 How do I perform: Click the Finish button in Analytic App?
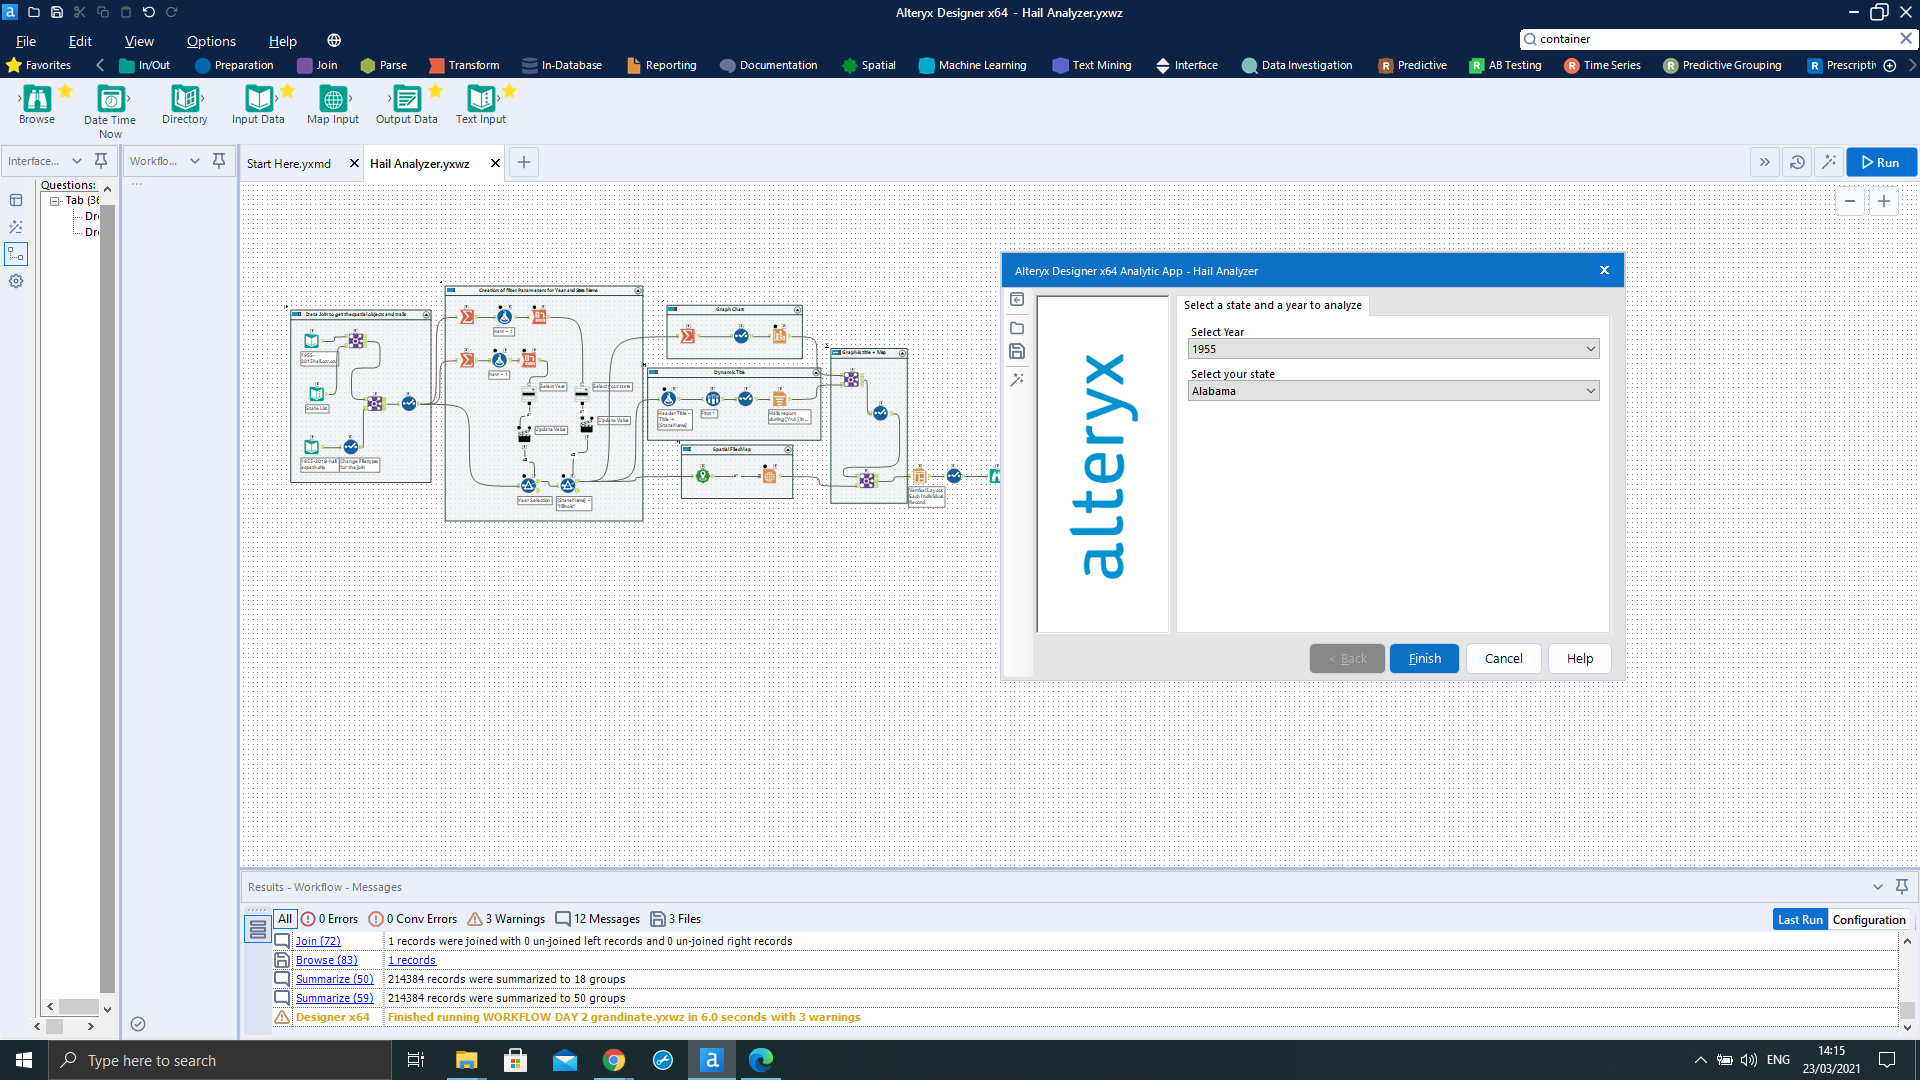(1424, 659)
